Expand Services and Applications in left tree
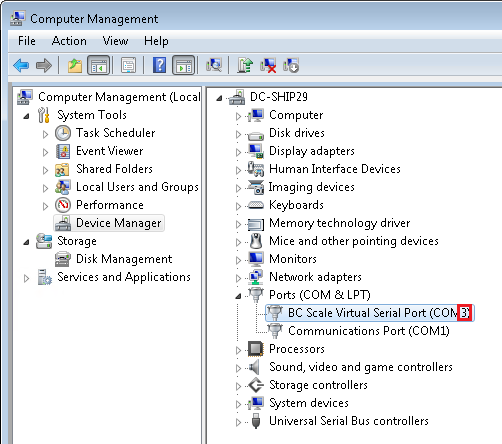The image size is (502, 444). coord(26,278)
